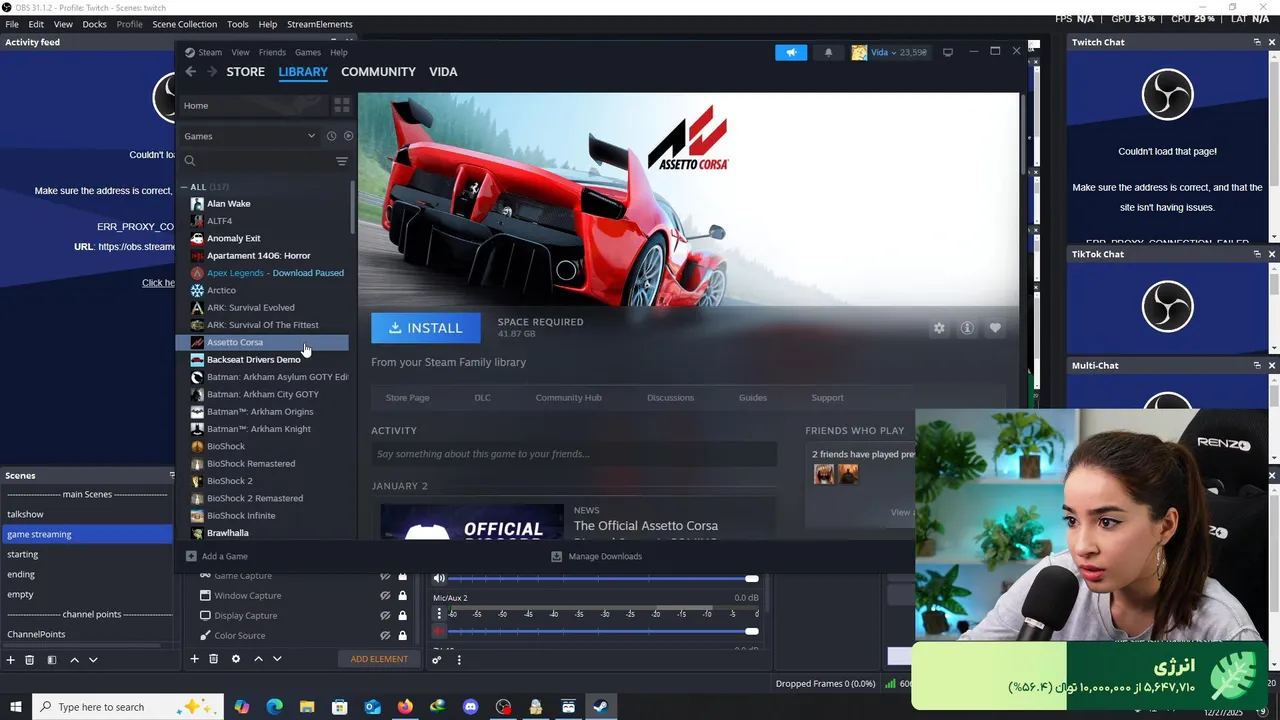The width and height of the screenshot is (1280, 720).
Task: Unmute the Mic/Aux 2 muted speaker icon
Action: coord(439,631)
